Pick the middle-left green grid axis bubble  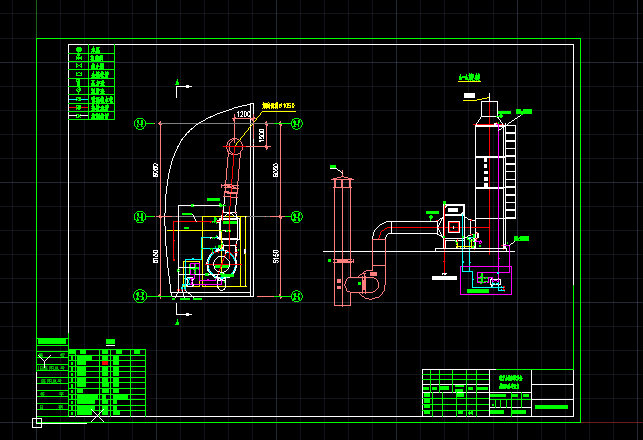(x=140, y=217)
